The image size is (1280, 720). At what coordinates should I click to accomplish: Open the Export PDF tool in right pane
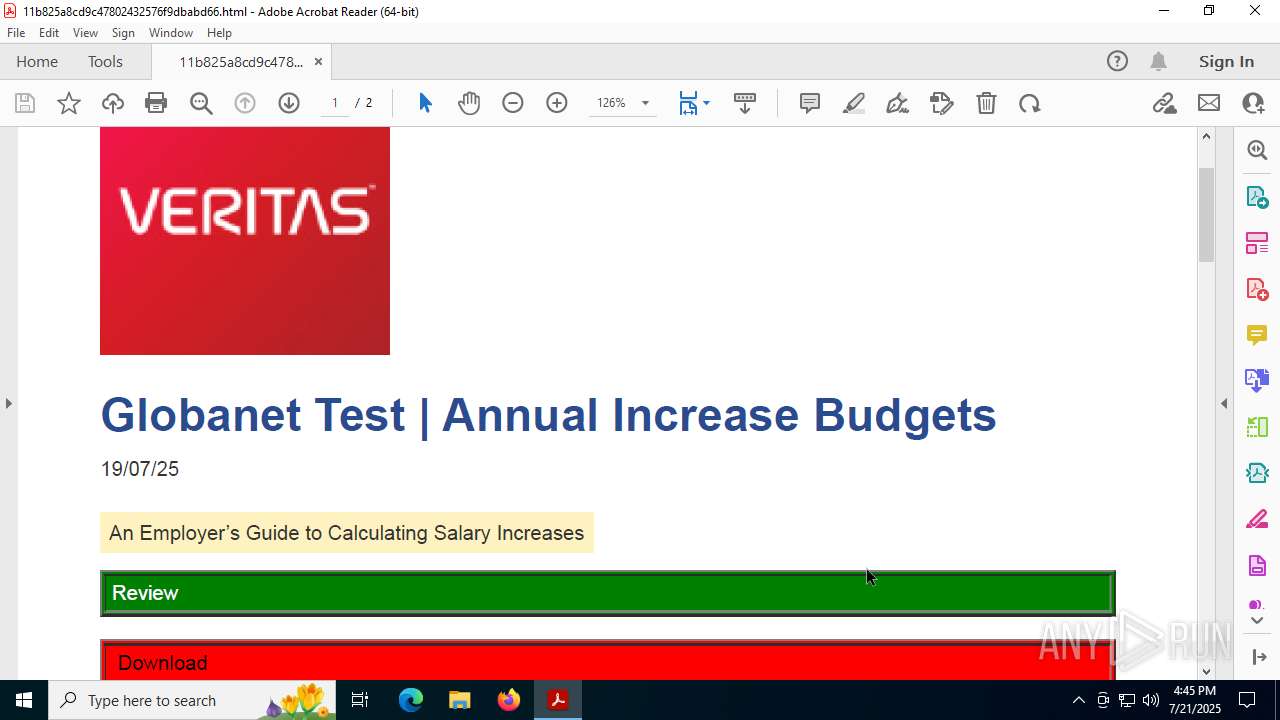[x=1257, y=197]
